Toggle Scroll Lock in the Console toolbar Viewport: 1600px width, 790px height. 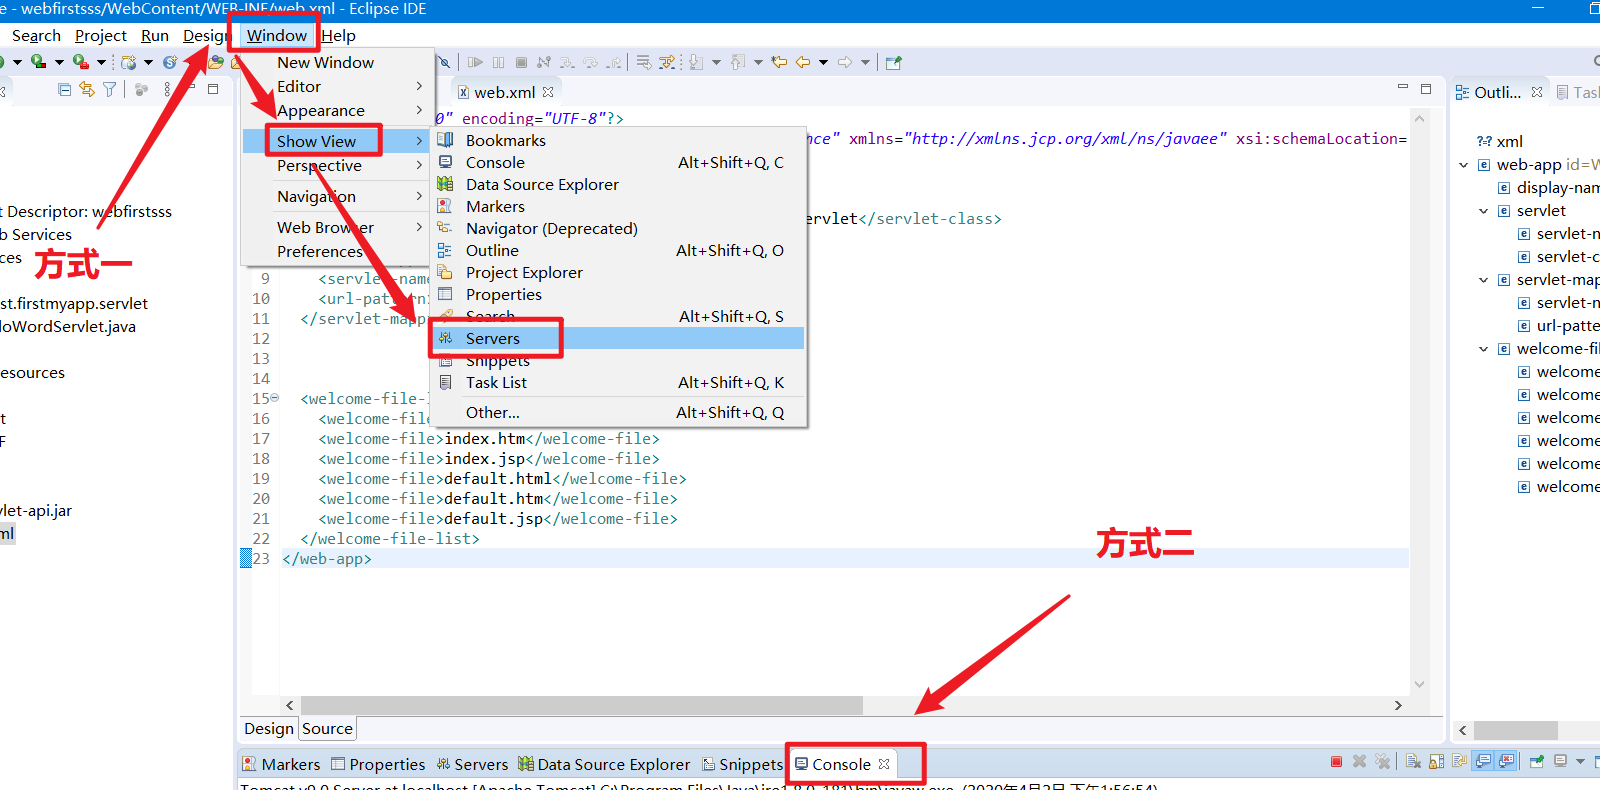tap(1436, 762)
